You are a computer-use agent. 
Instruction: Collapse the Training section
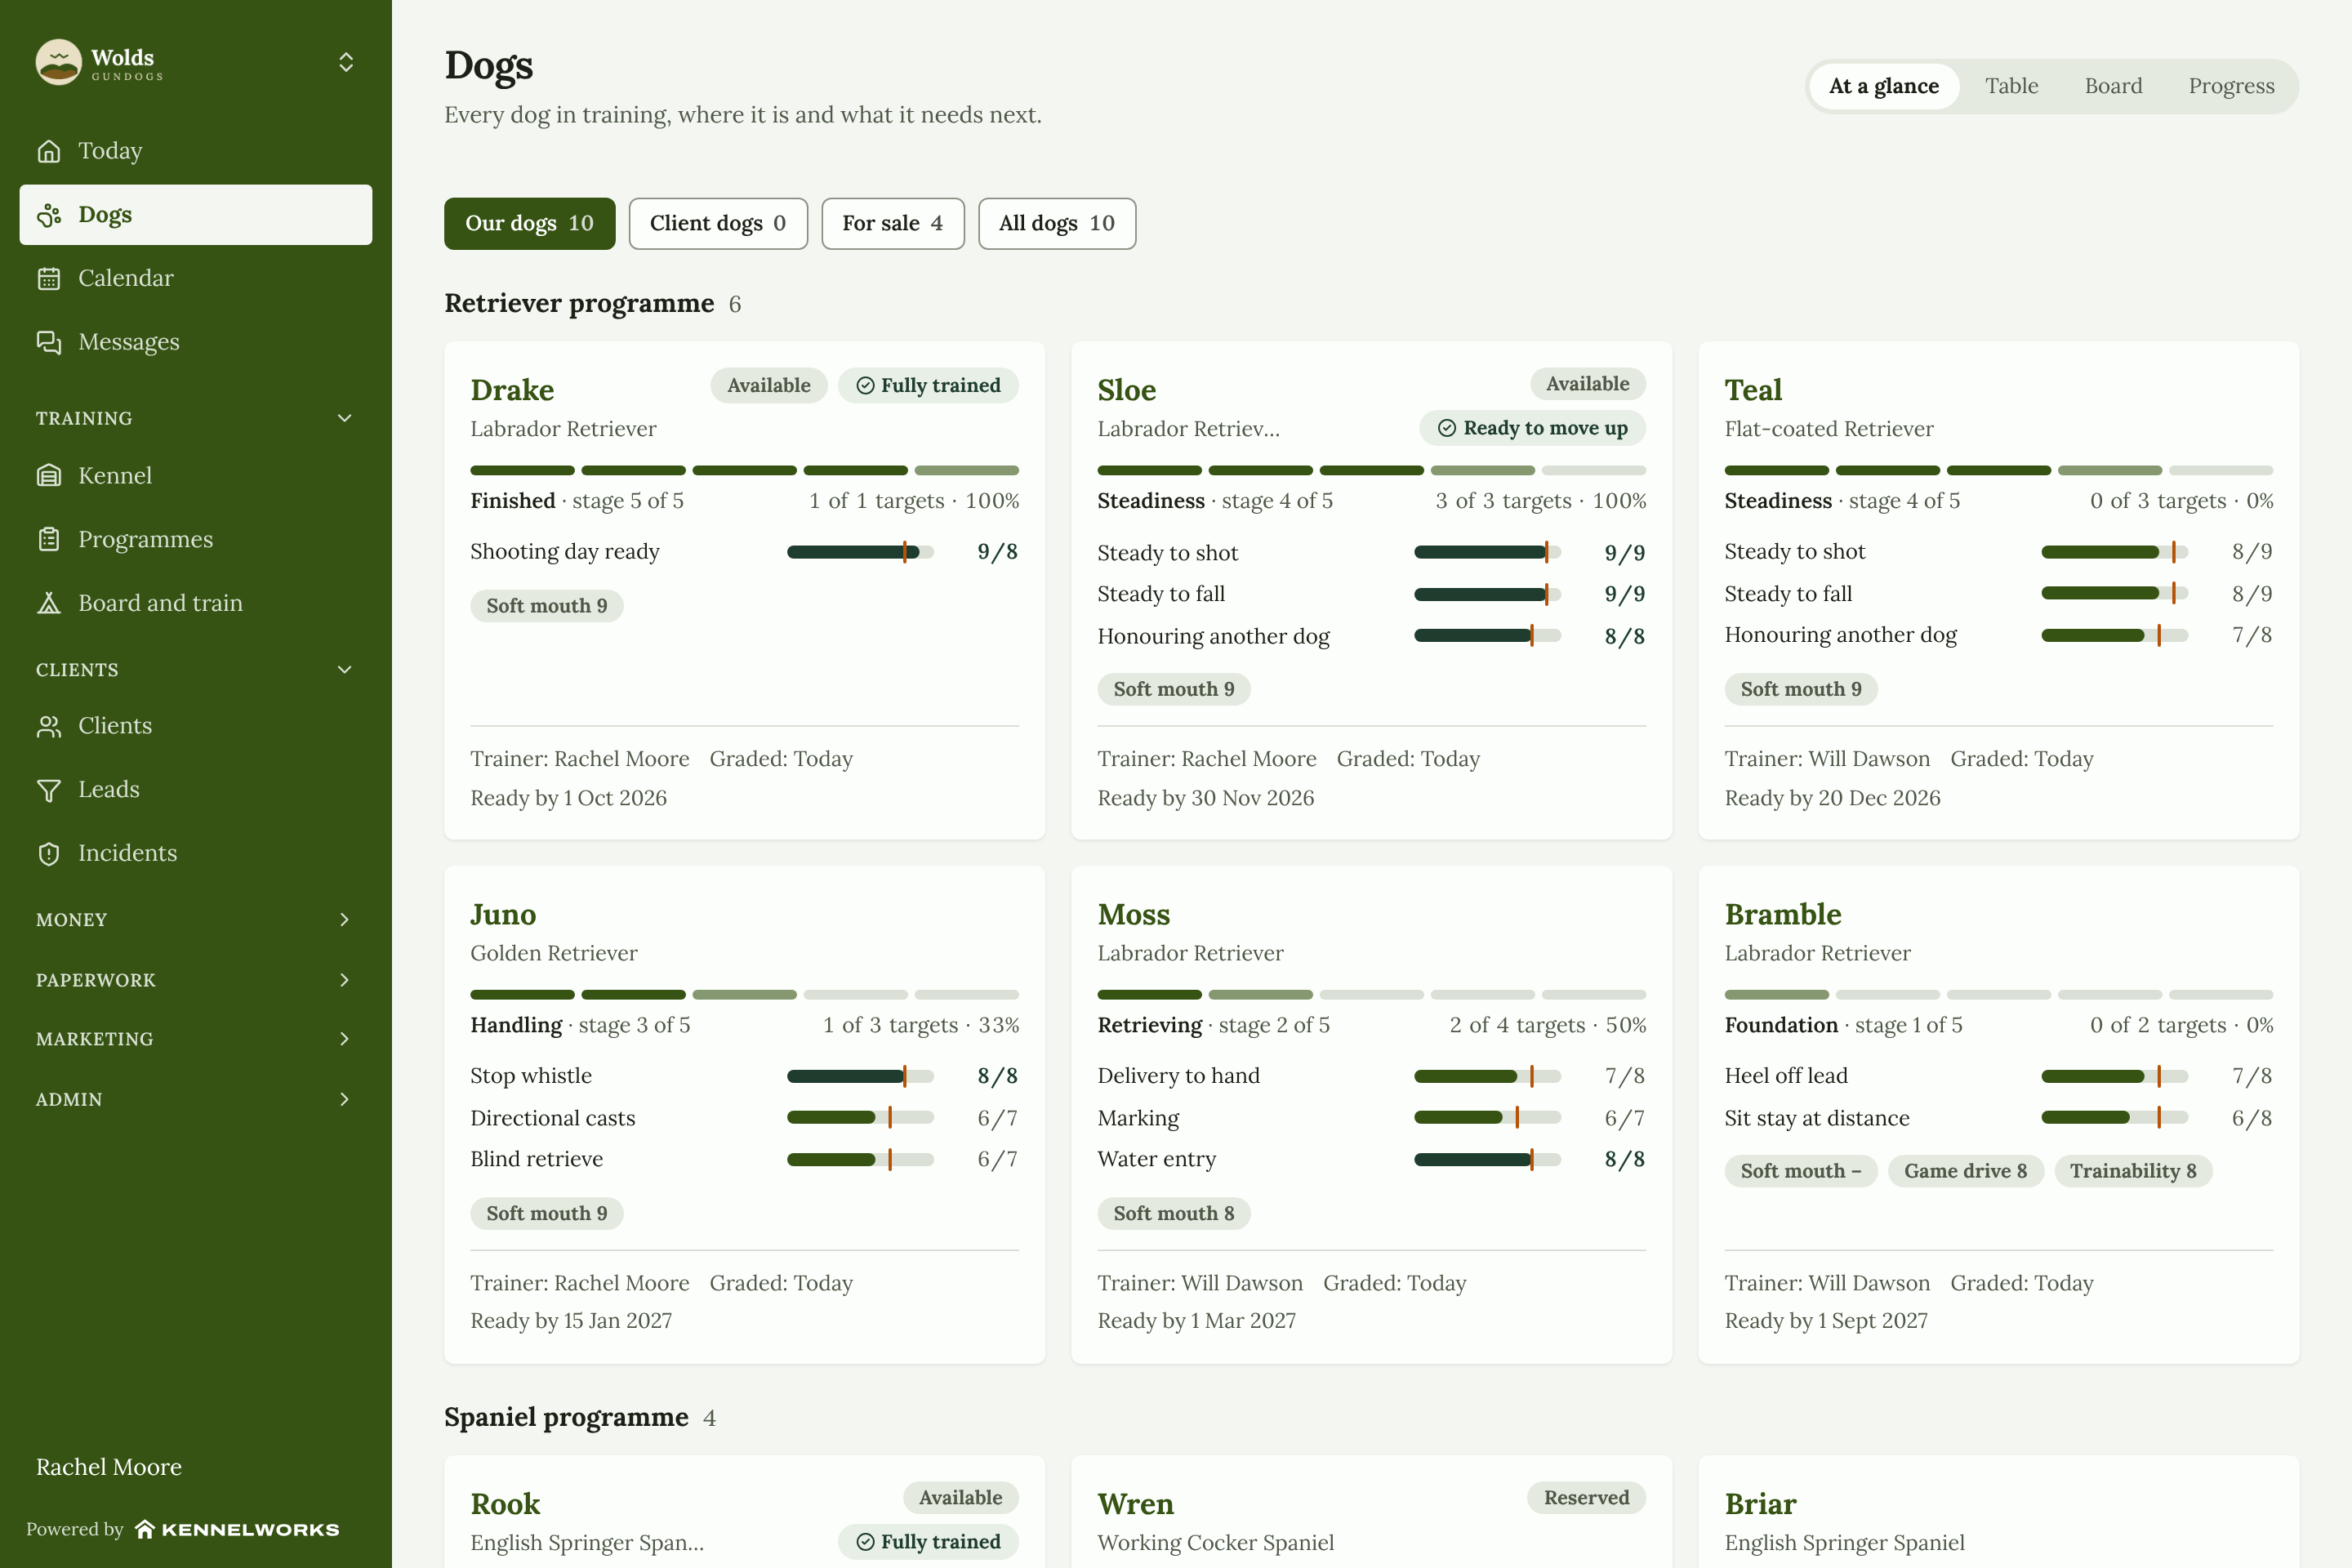coord(345,418)
